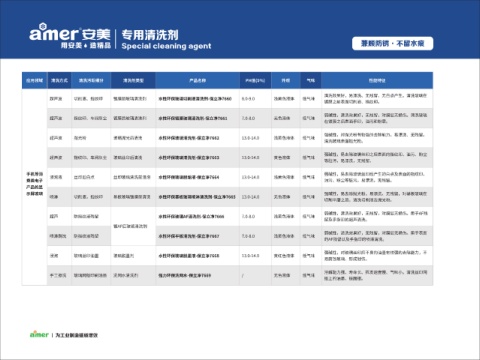Click the 气味 column header
Screen dimensions: 480x360
pos(311,80)
